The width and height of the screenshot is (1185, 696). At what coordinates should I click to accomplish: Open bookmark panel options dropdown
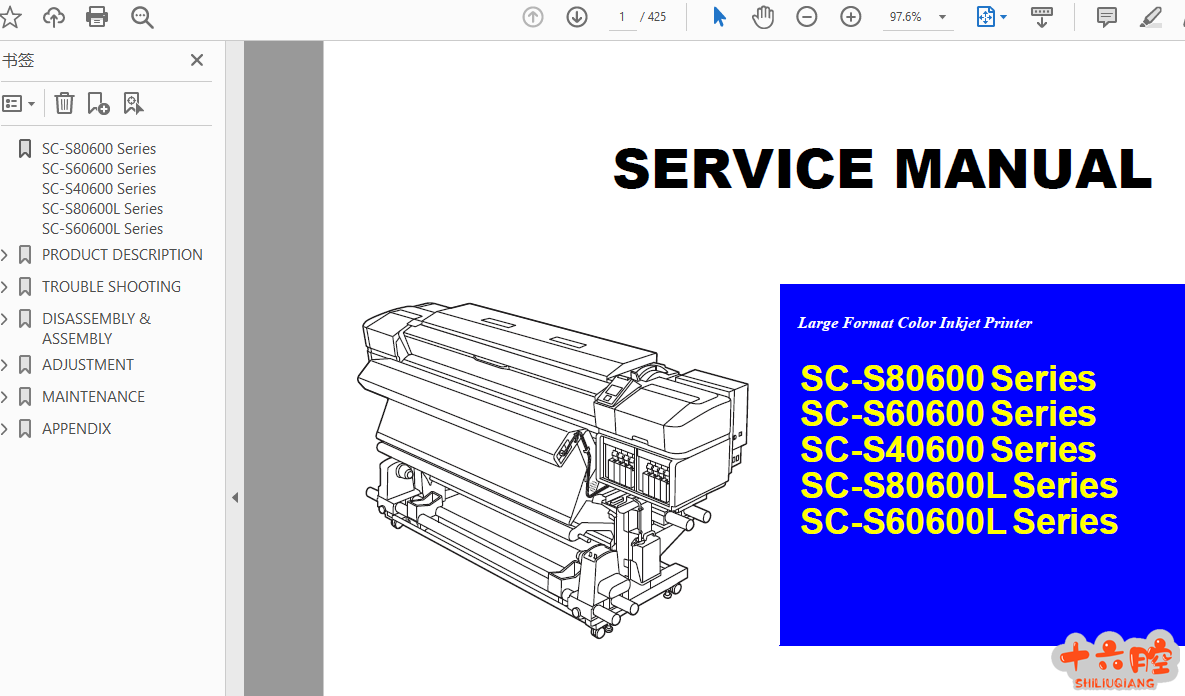point(19,103)
